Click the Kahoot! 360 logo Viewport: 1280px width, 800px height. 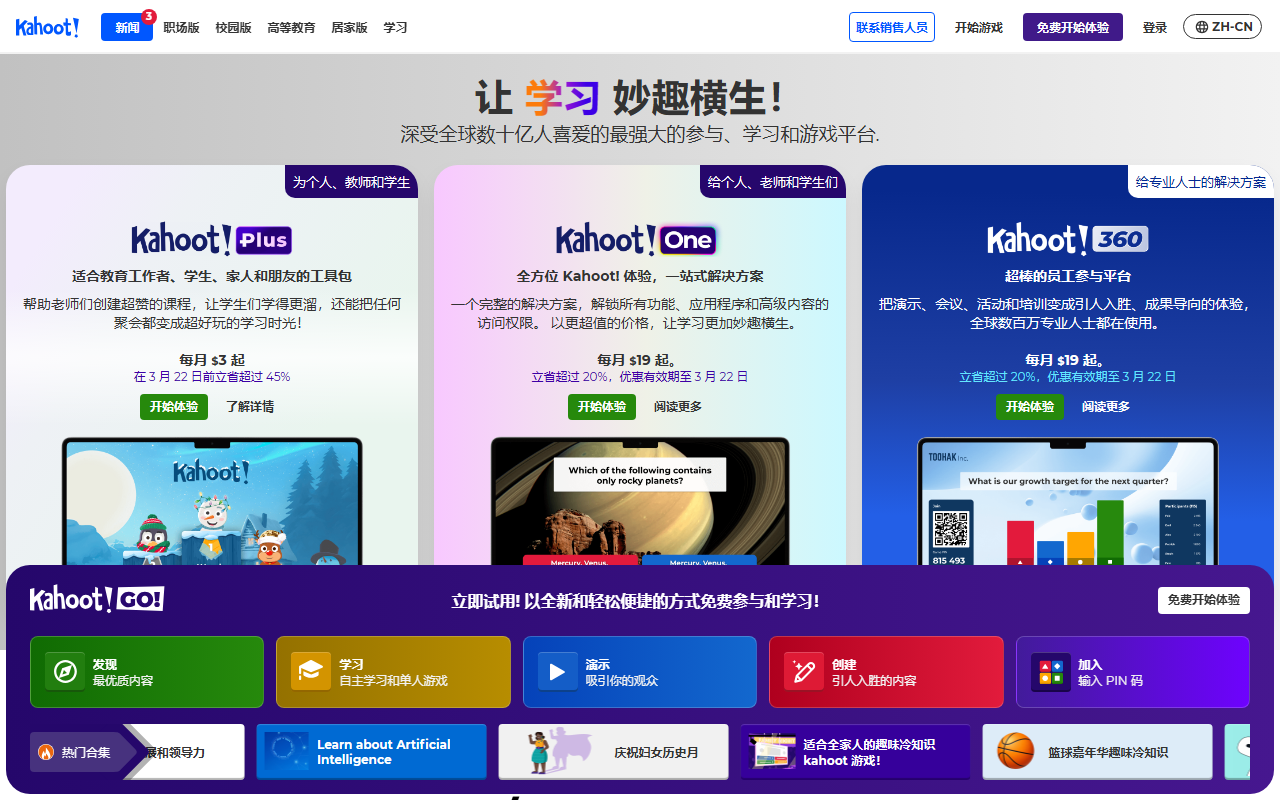pyautogui.click(x=1067, y=240)
